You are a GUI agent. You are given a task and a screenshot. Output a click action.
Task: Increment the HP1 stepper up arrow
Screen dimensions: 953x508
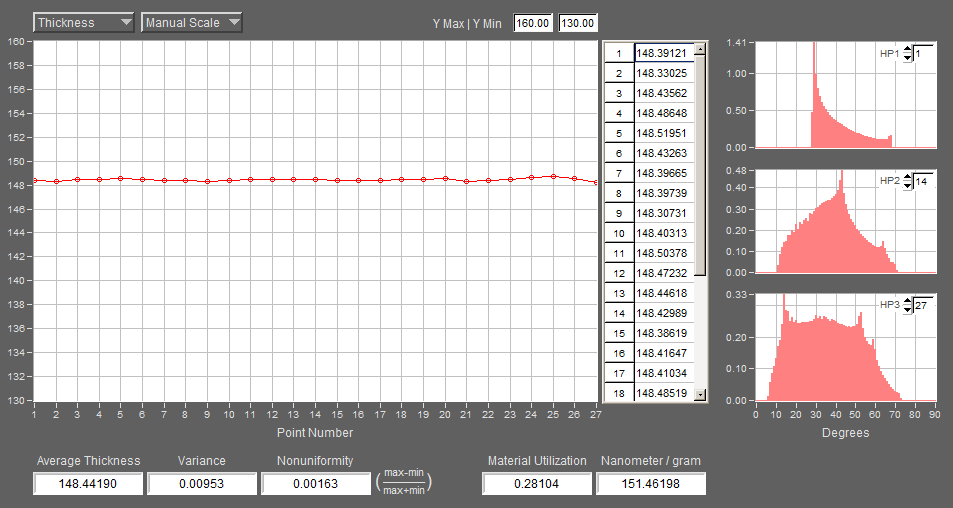(907, 50)
